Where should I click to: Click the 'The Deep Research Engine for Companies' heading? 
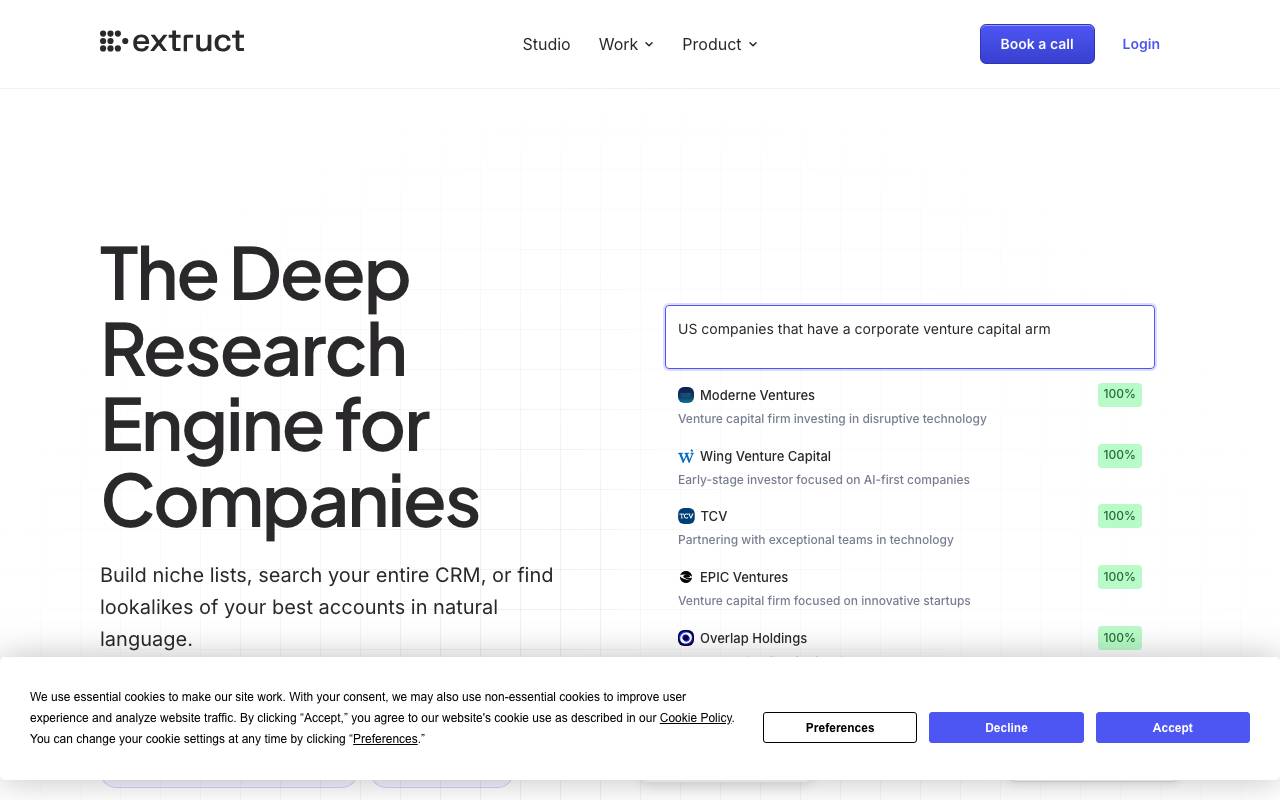click(x=290, y=387)
